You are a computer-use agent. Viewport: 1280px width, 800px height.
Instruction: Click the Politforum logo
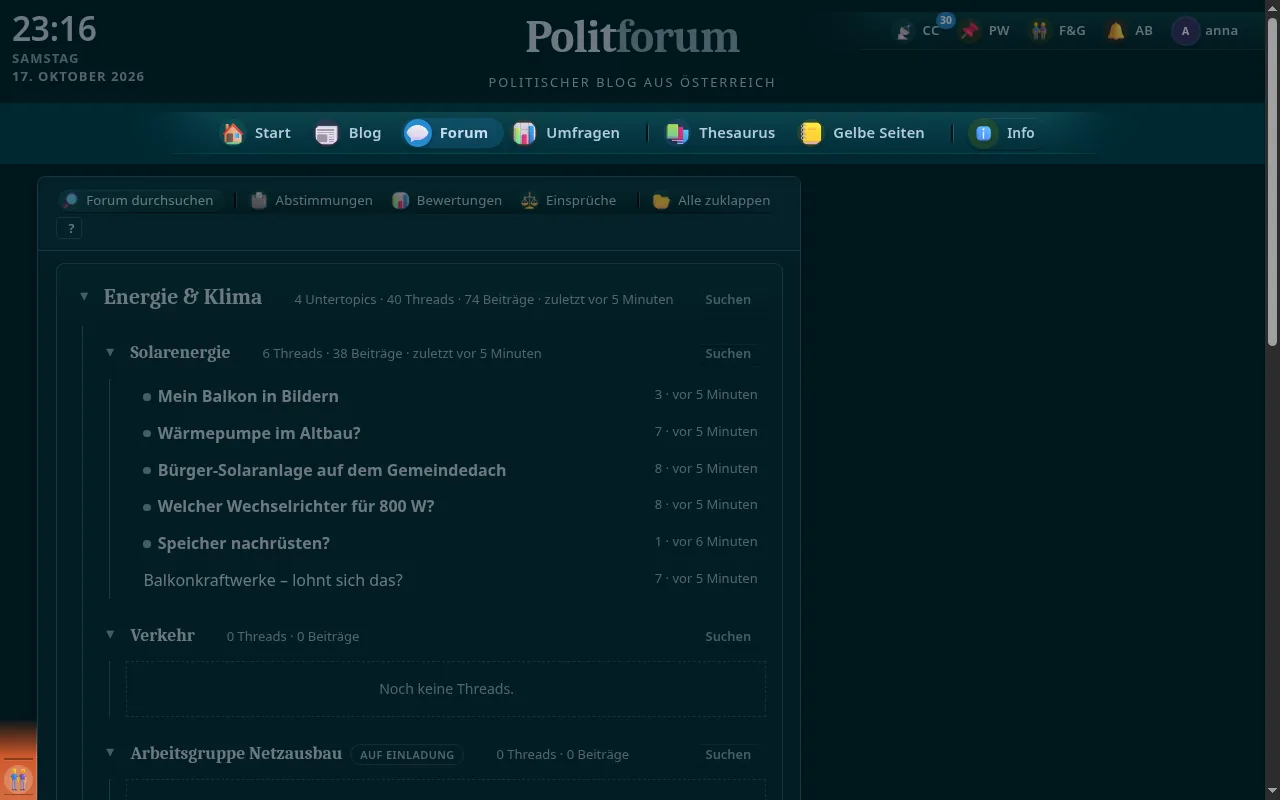(632, 37)
